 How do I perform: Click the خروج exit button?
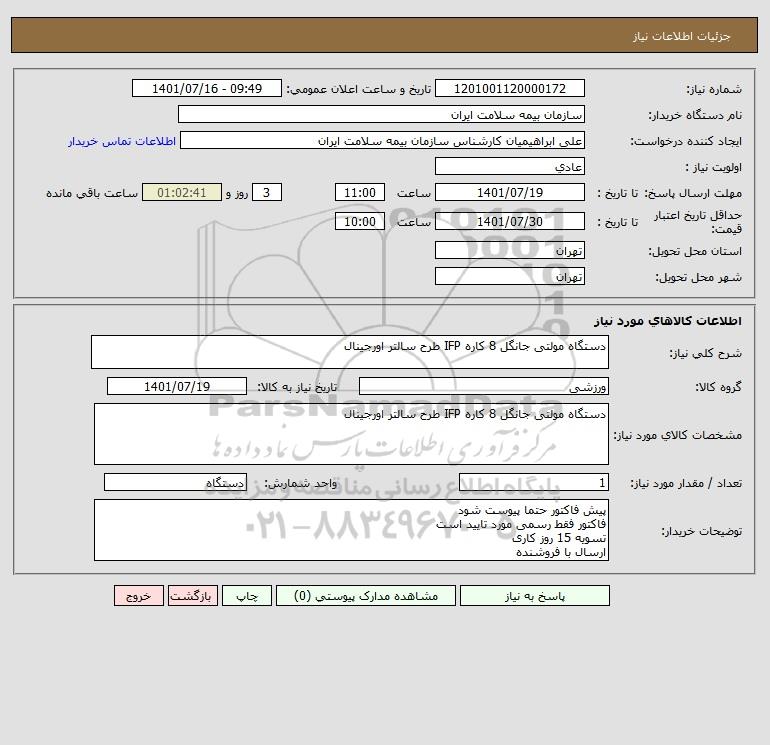138,596
